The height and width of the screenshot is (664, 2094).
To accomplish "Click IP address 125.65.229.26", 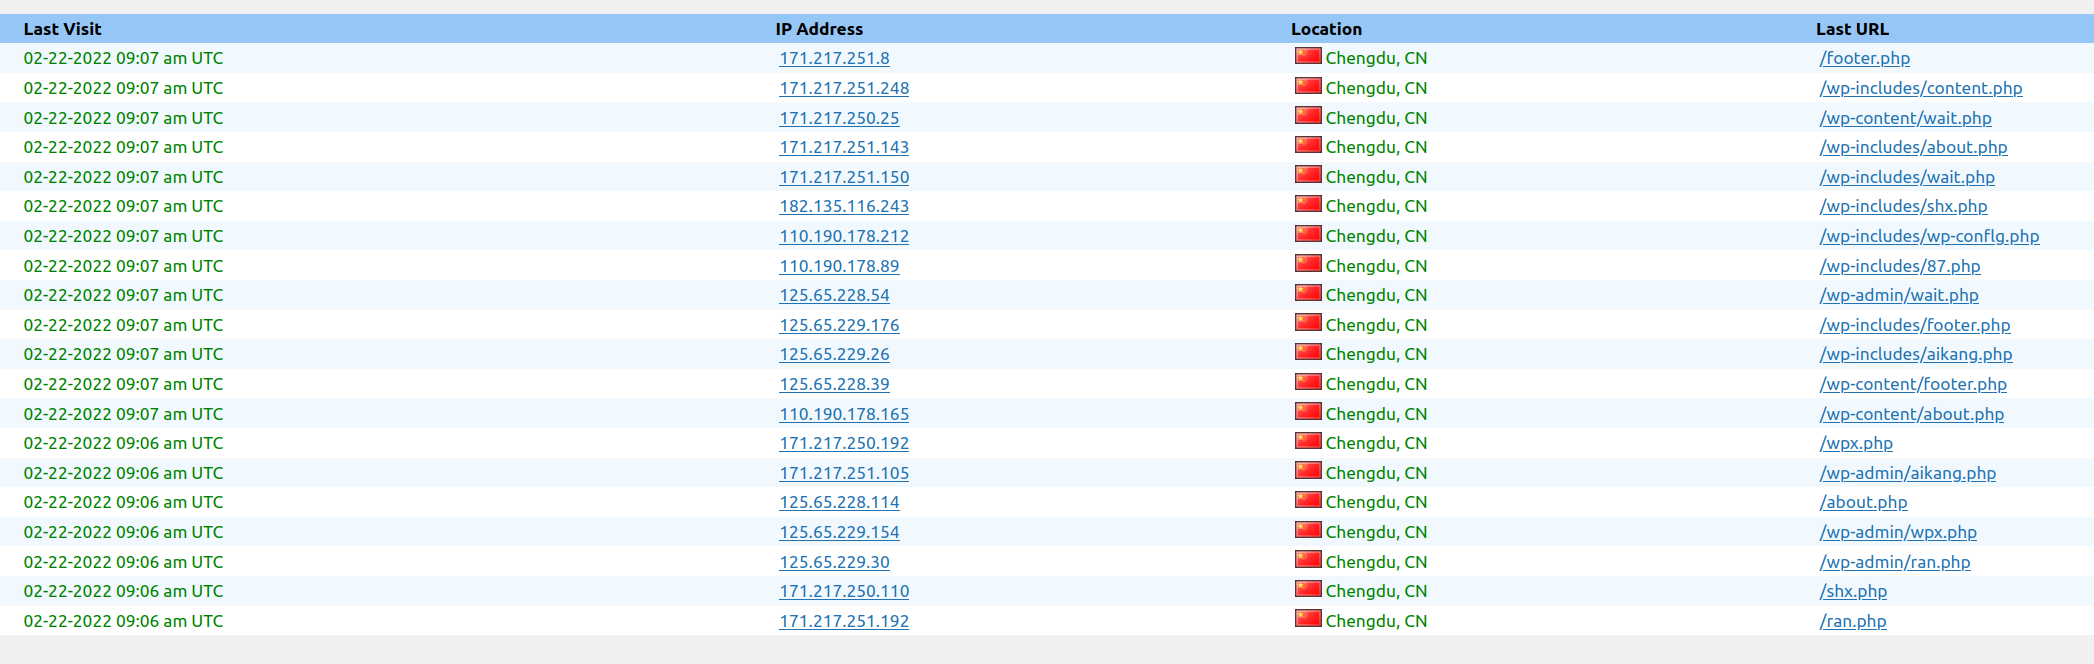I will coord(834,354).
